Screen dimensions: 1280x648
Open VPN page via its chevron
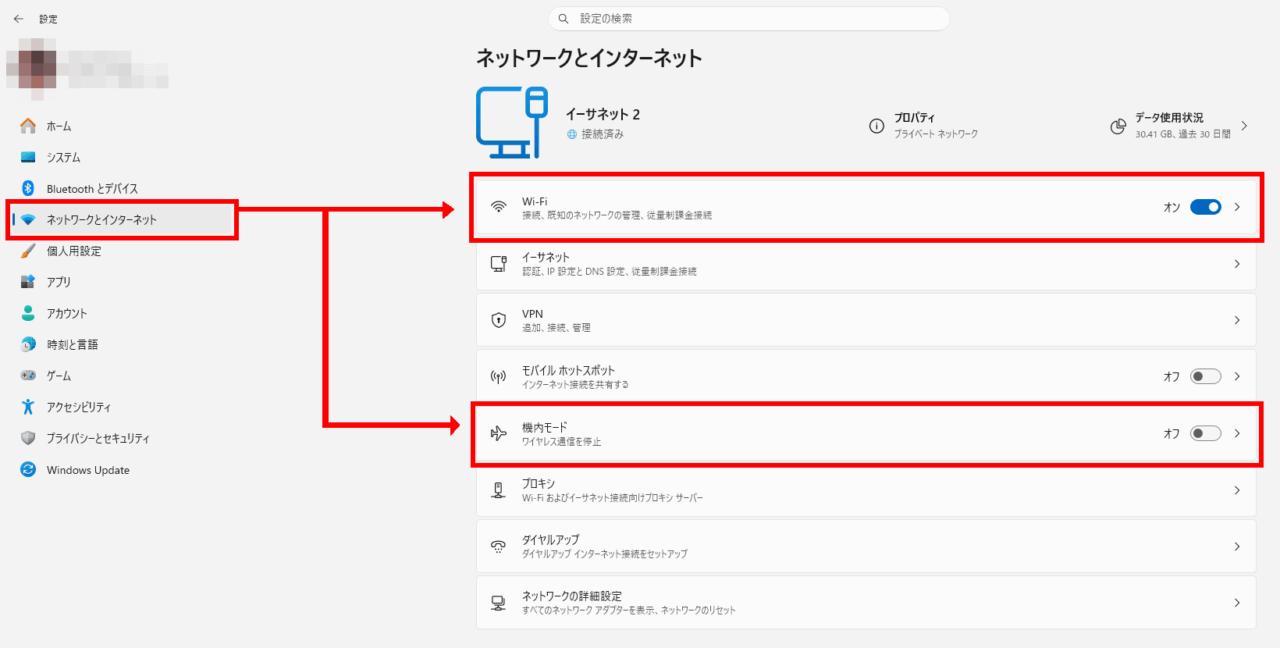(1237, 320)
